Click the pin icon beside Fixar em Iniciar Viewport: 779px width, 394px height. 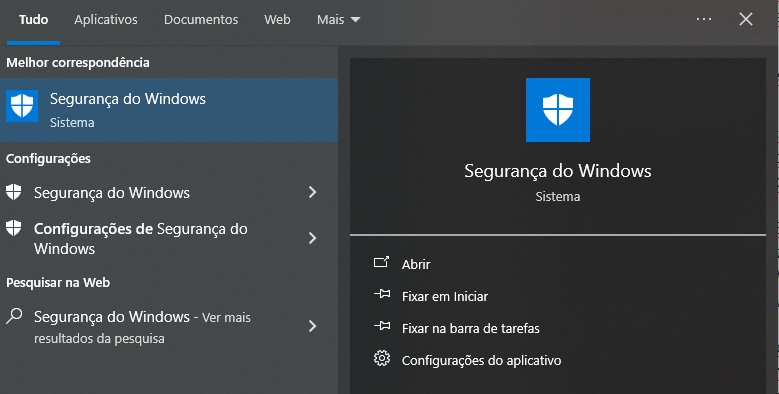pos(382,294)
